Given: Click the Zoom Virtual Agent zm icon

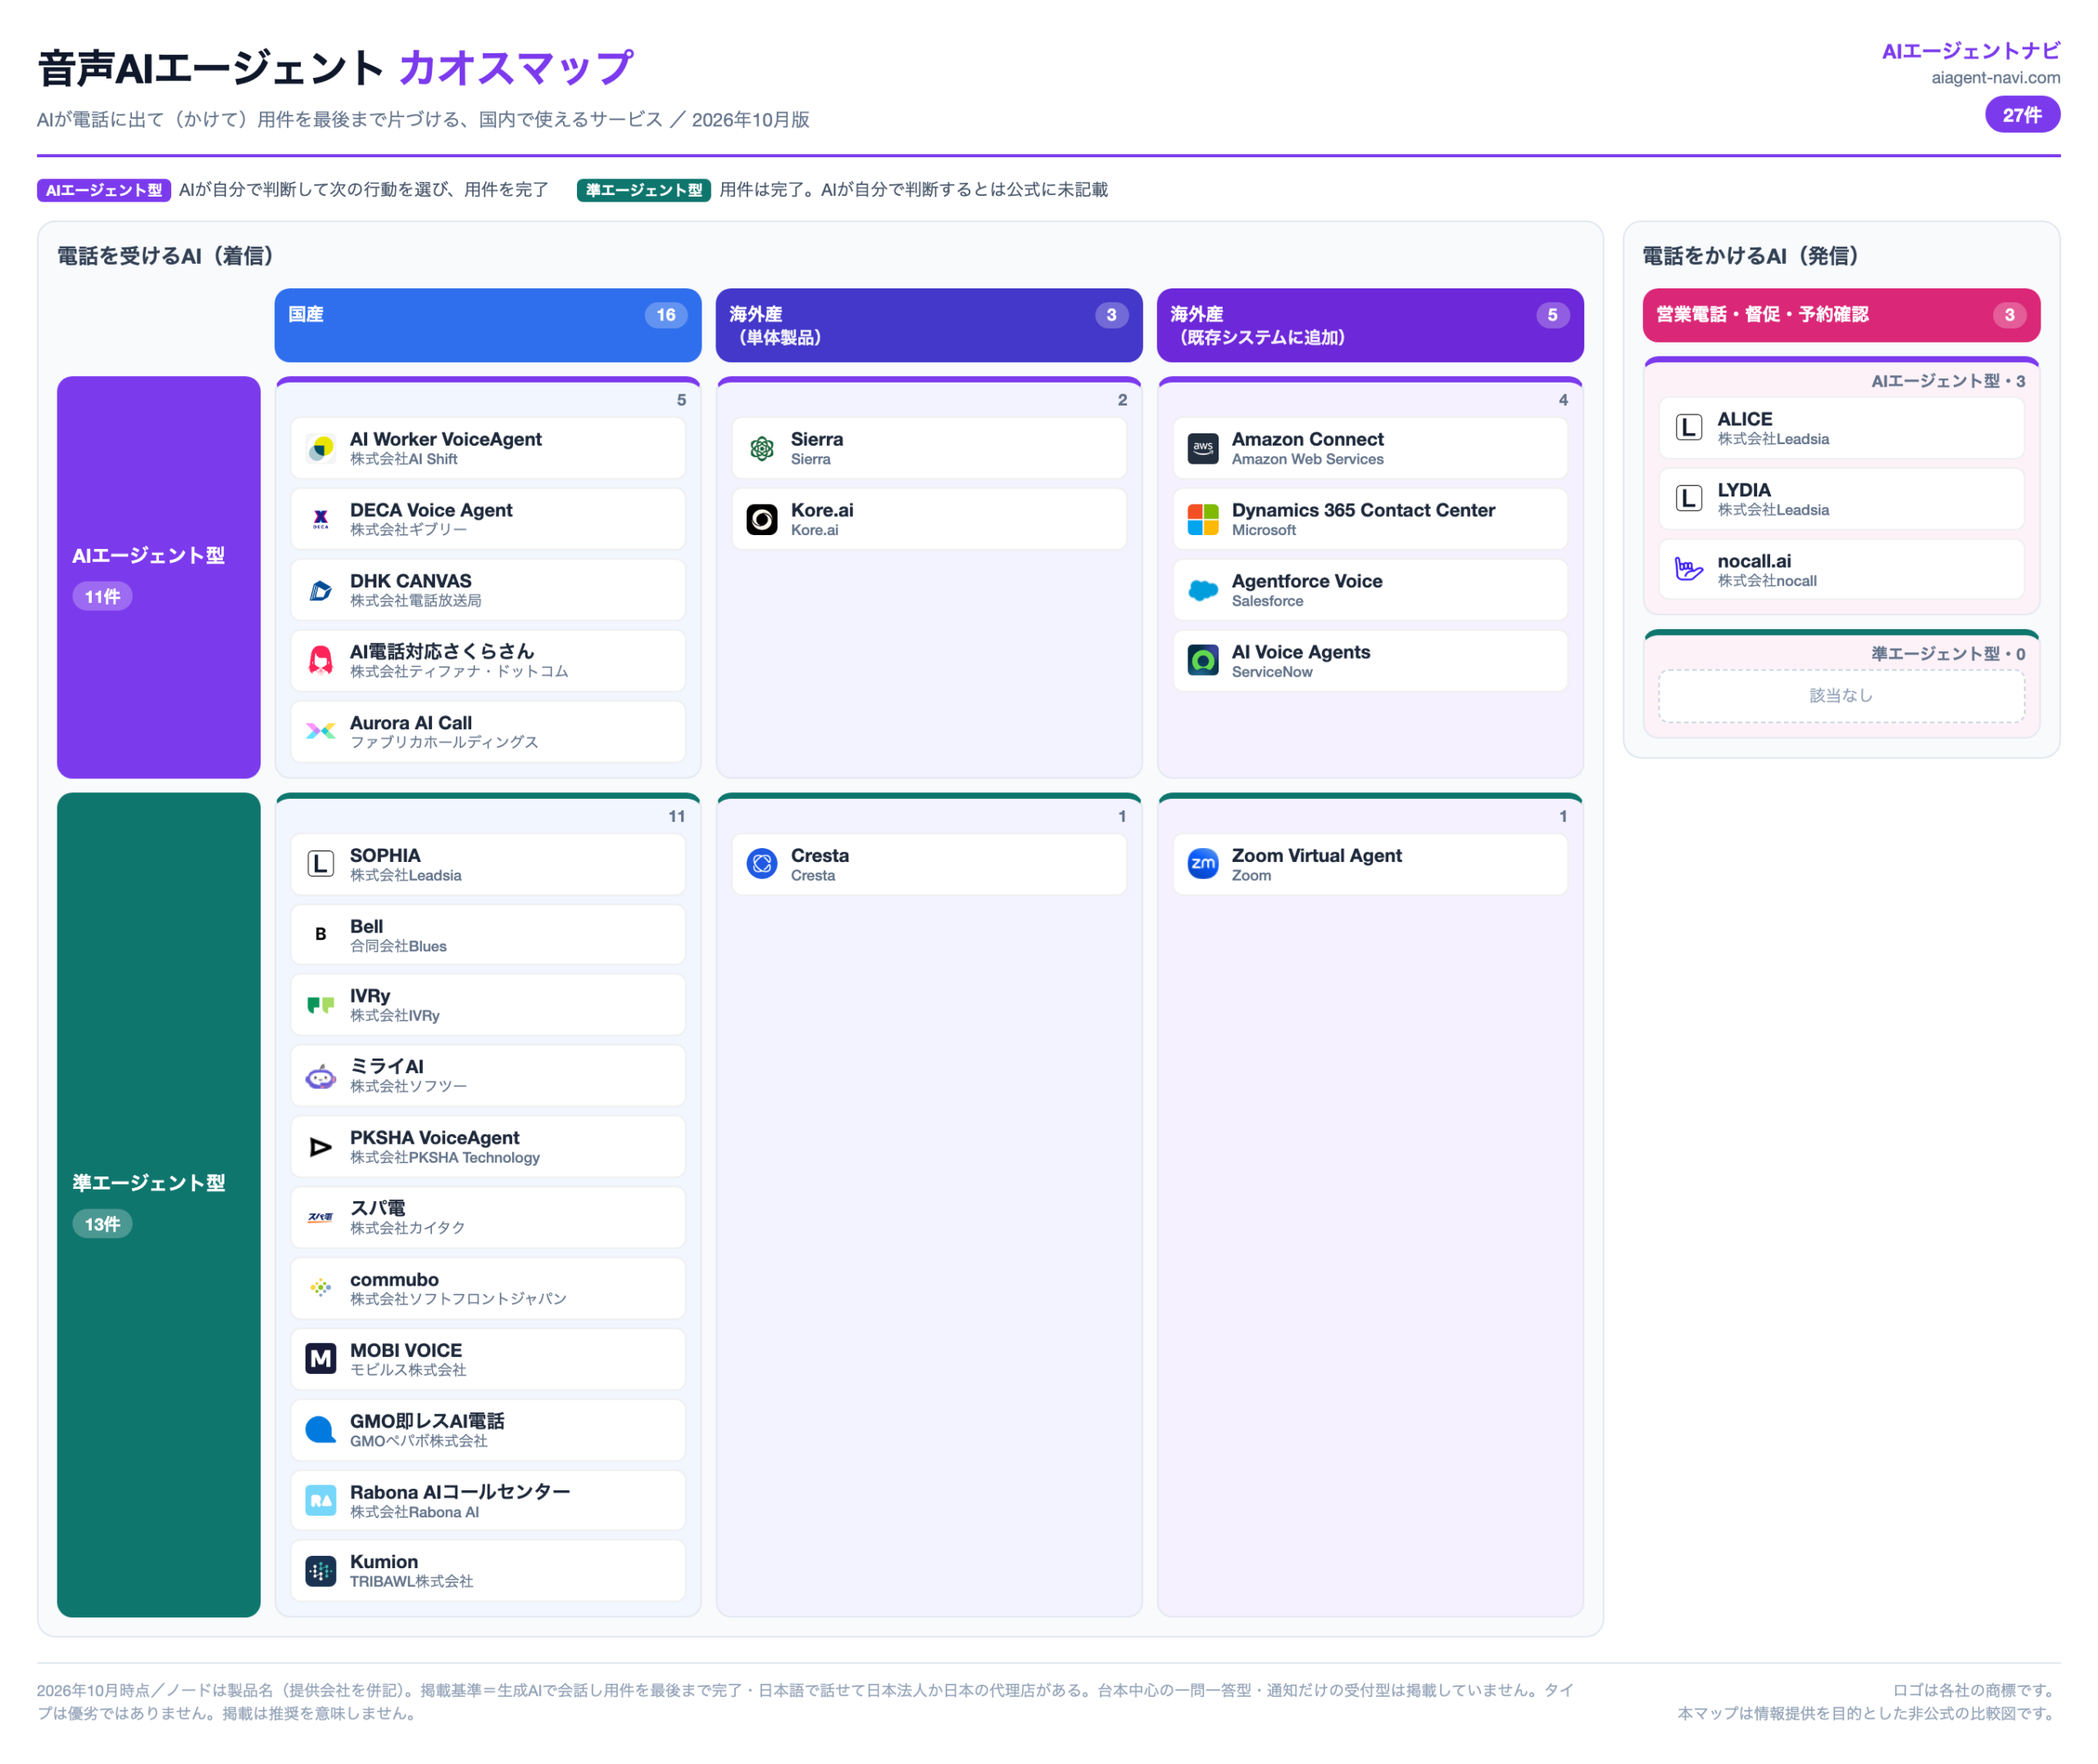Looking at the screenshot, I should pos(1202,864).
